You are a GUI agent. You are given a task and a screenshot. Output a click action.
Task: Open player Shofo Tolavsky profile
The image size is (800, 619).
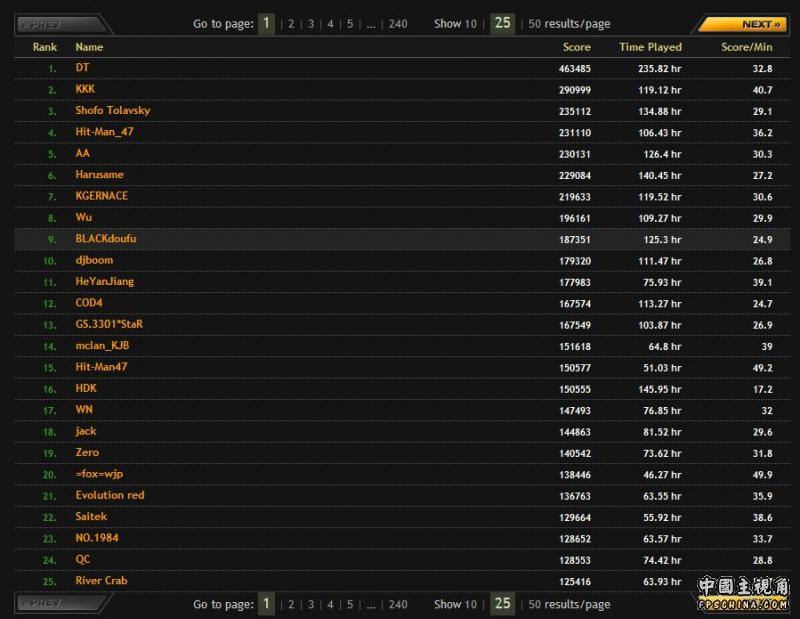point(113,110)
